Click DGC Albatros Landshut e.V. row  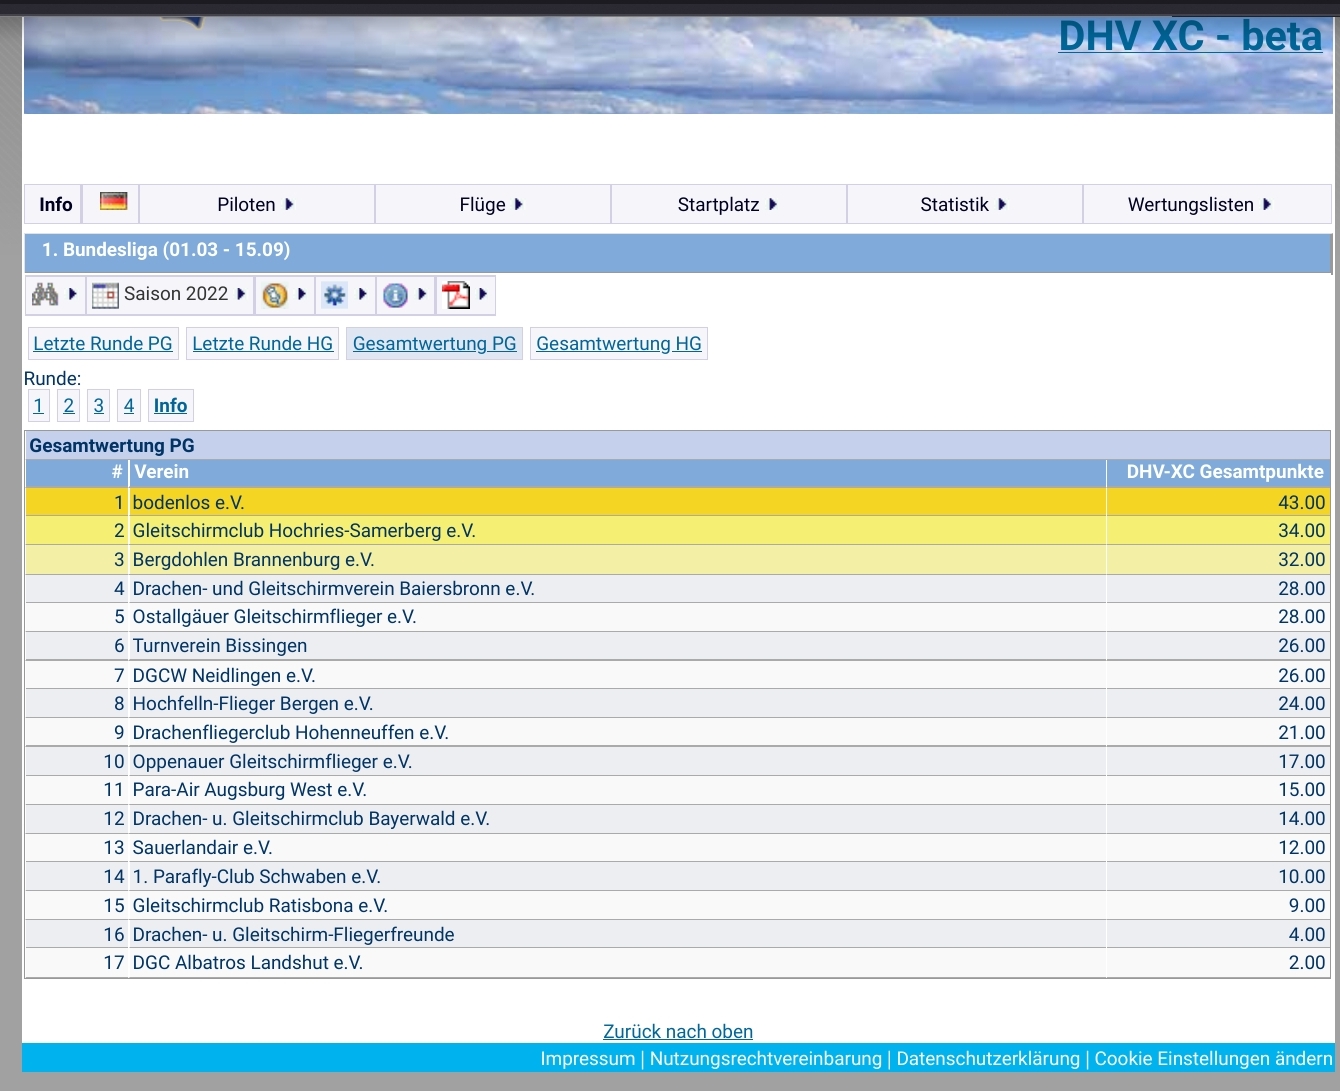tap(678, 963)
